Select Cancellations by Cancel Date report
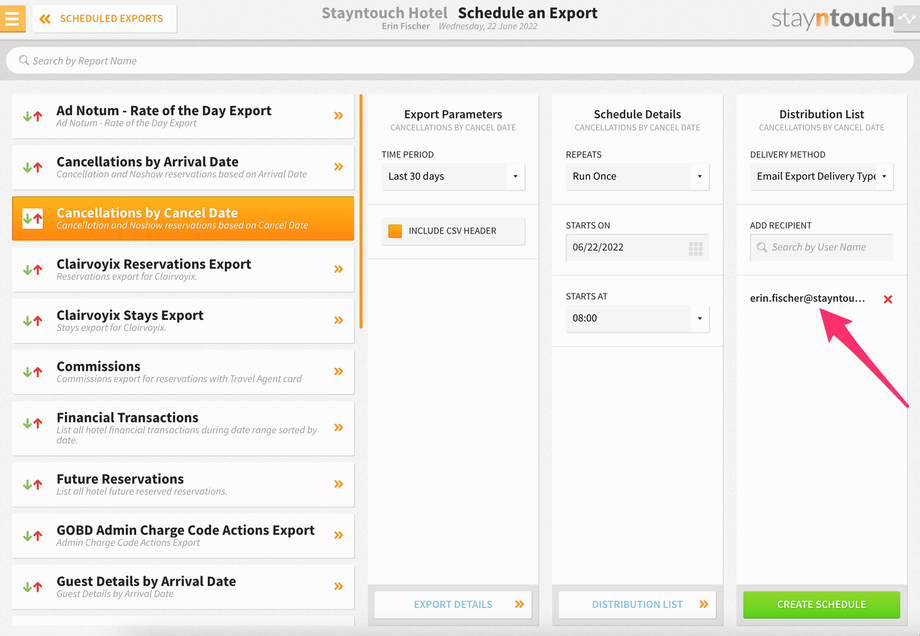This screenshot has width=920, height=636. 183,218
